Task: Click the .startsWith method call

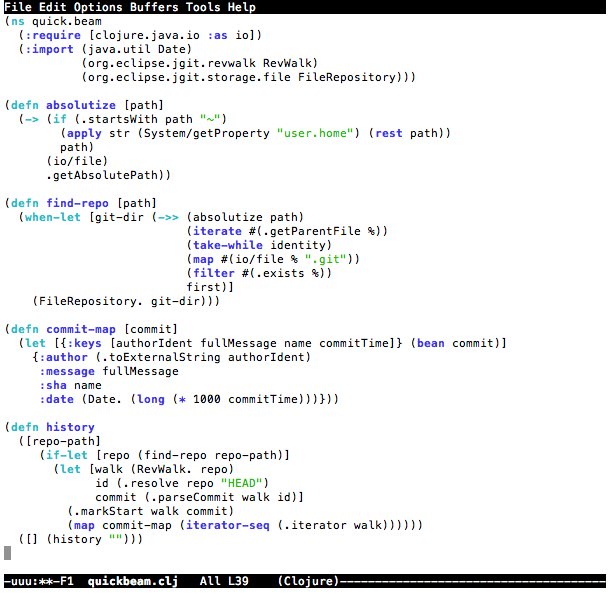Action: click(x=119, y=119)
